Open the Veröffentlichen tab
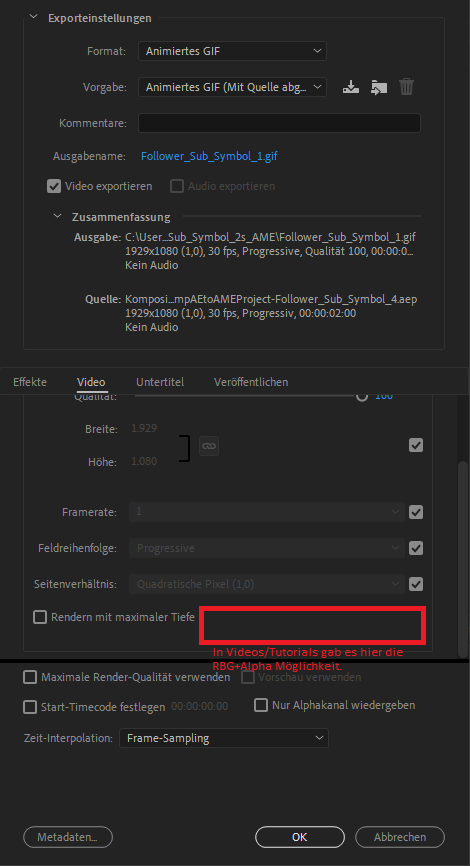The height and width of the screenshot is (866, 470). pyautogui.click(x=251, y=382)
